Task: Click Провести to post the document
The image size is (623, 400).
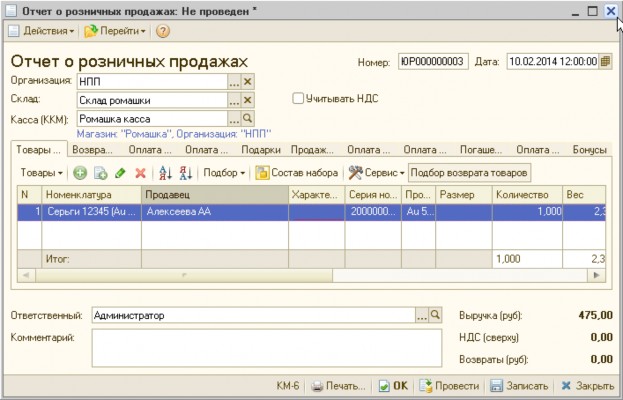Action: [449, 386]
